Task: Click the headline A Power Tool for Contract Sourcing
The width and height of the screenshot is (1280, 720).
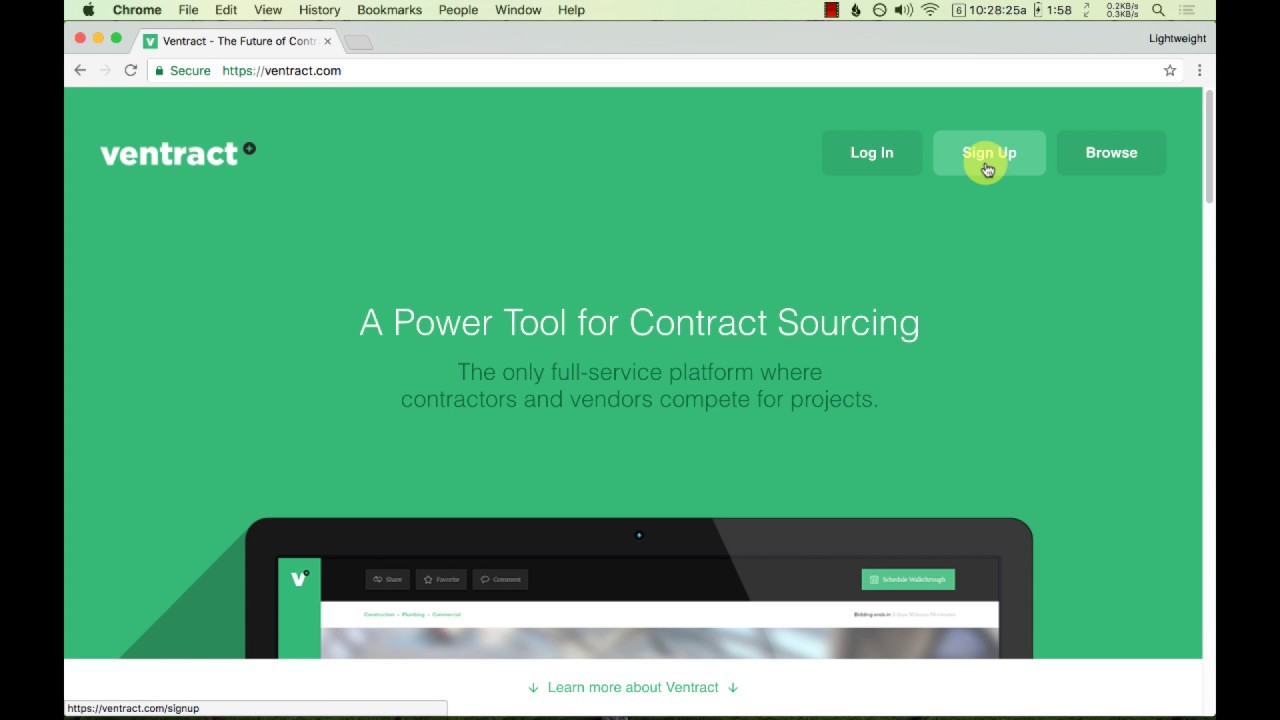Action: coord(639,323)
